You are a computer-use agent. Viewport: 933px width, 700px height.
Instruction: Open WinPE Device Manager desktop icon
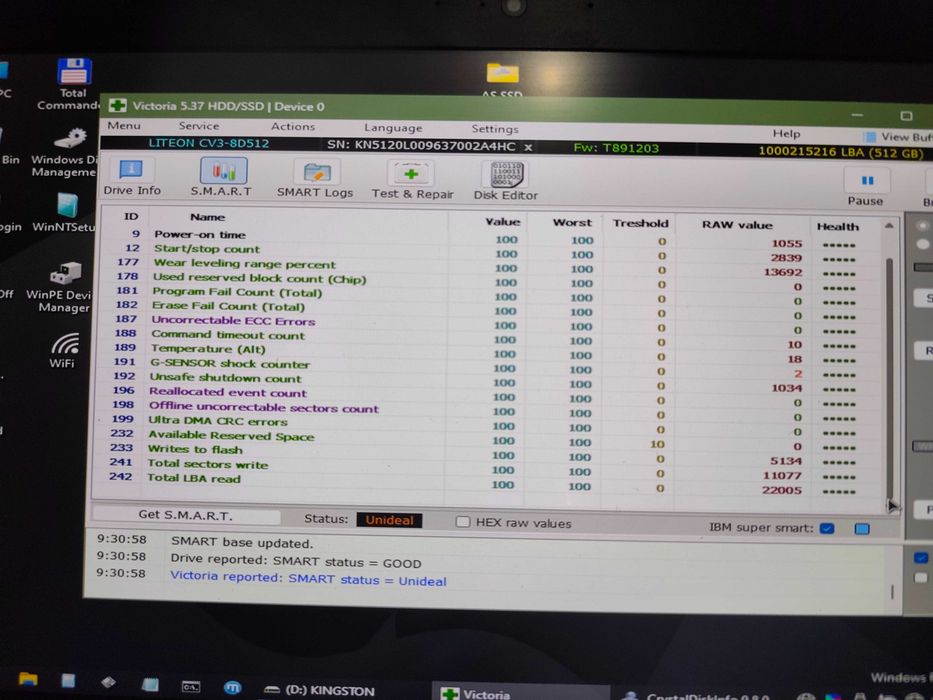click(x=62, y=288)
